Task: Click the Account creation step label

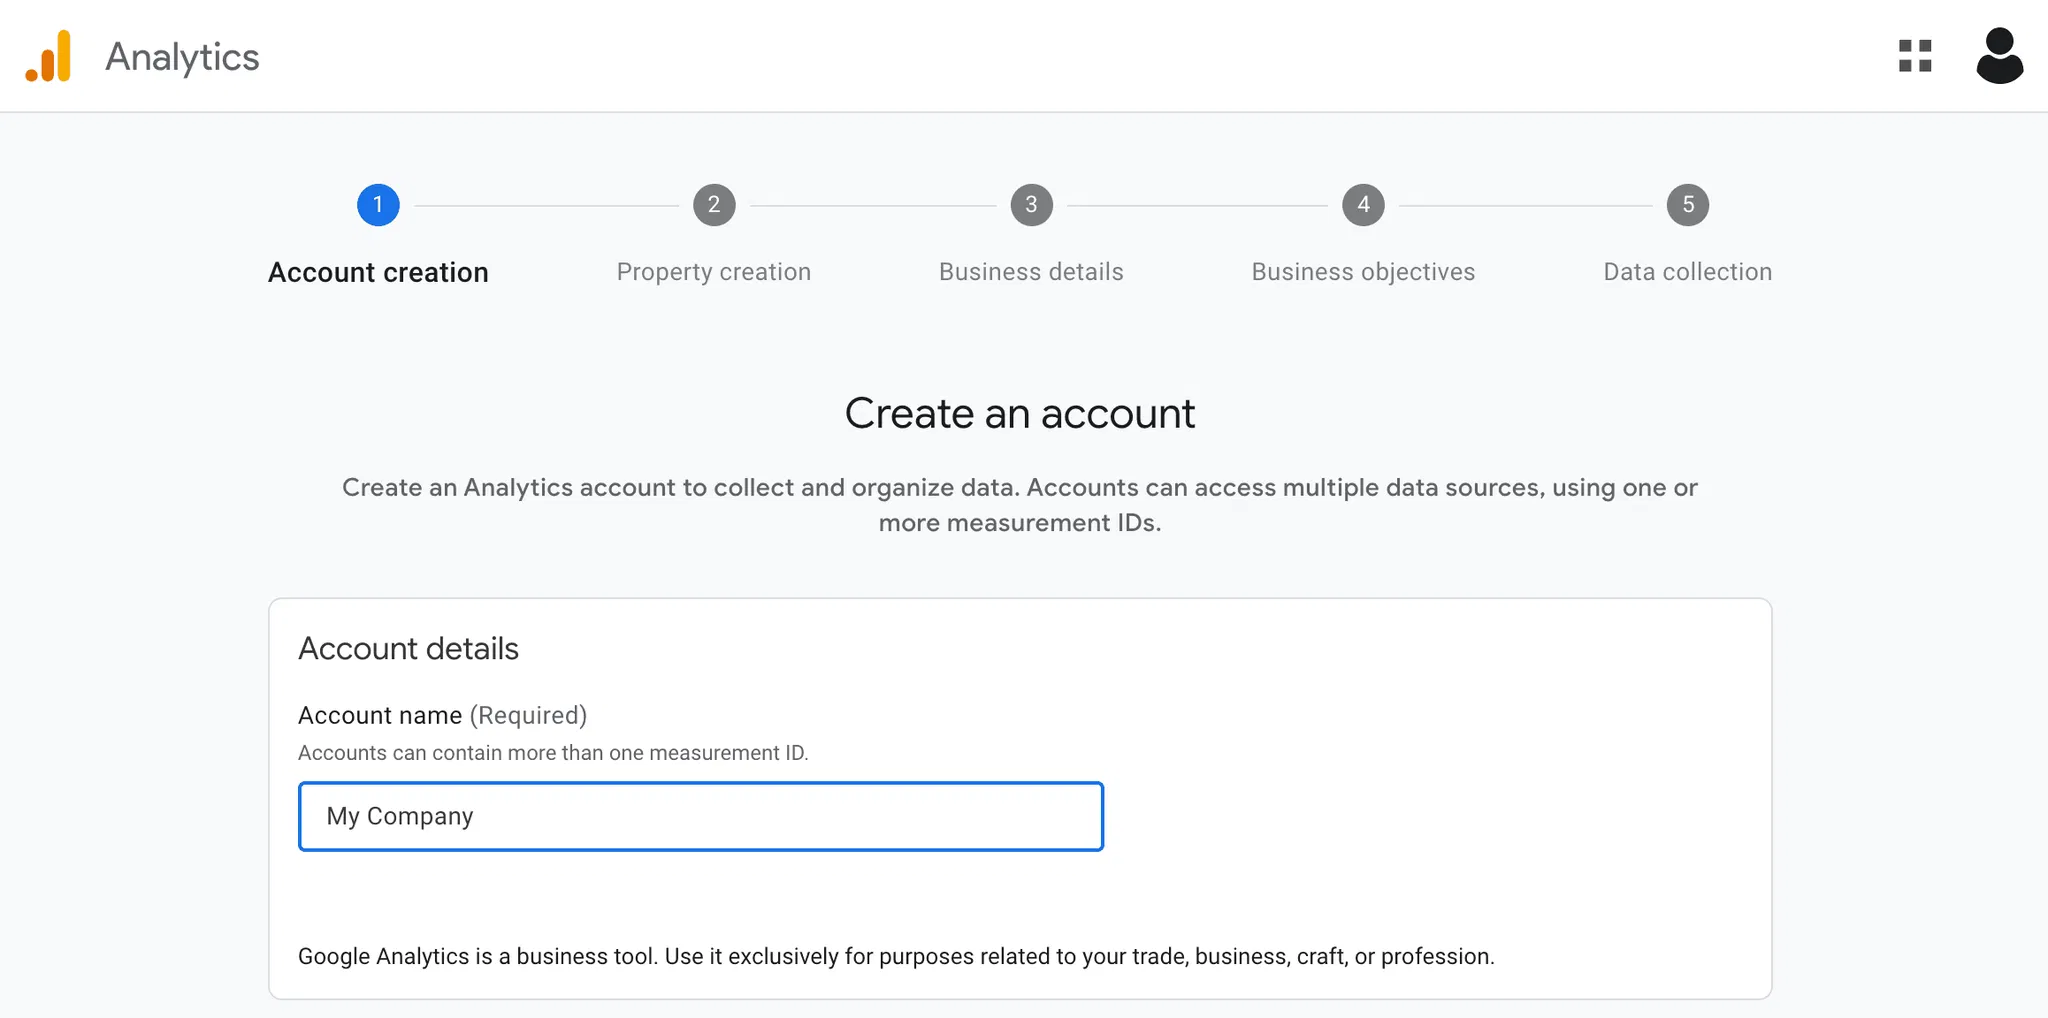Action: tap(378, 272)
